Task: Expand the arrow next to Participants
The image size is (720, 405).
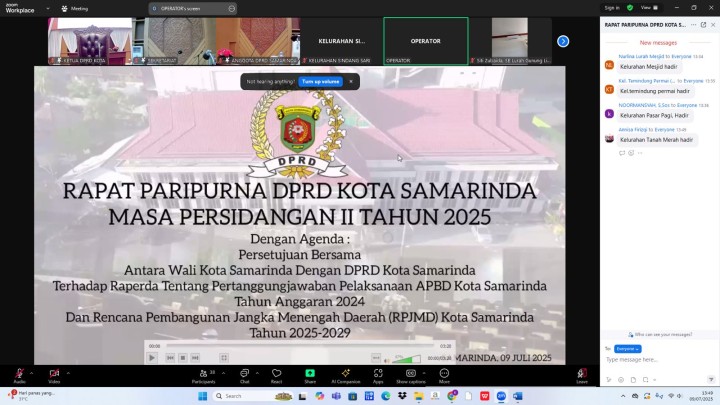Action: point(223,373)
